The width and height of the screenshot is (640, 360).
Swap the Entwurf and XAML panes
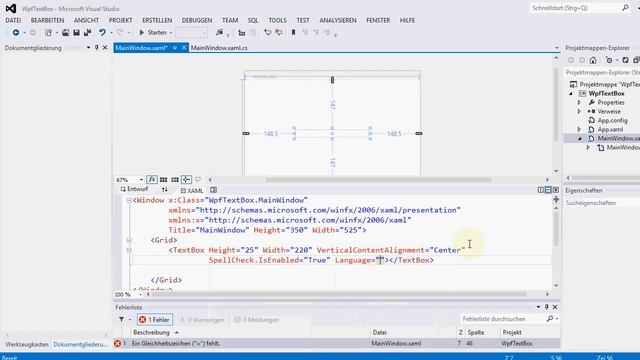coord(164,190)
